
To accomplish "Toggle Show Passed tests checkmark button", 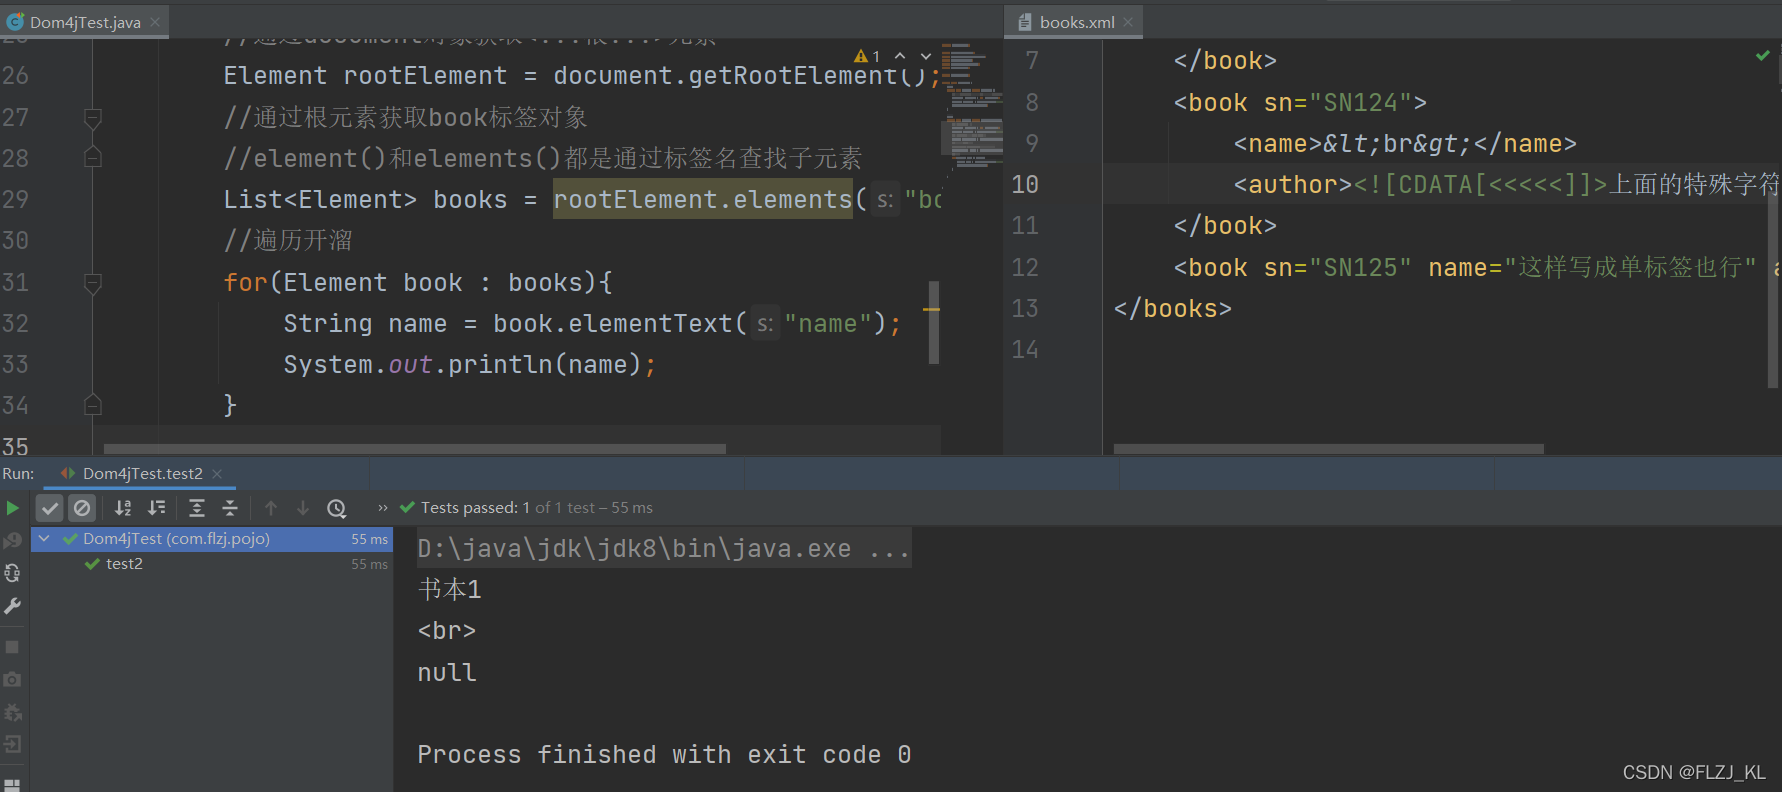I will pos(50,508).
